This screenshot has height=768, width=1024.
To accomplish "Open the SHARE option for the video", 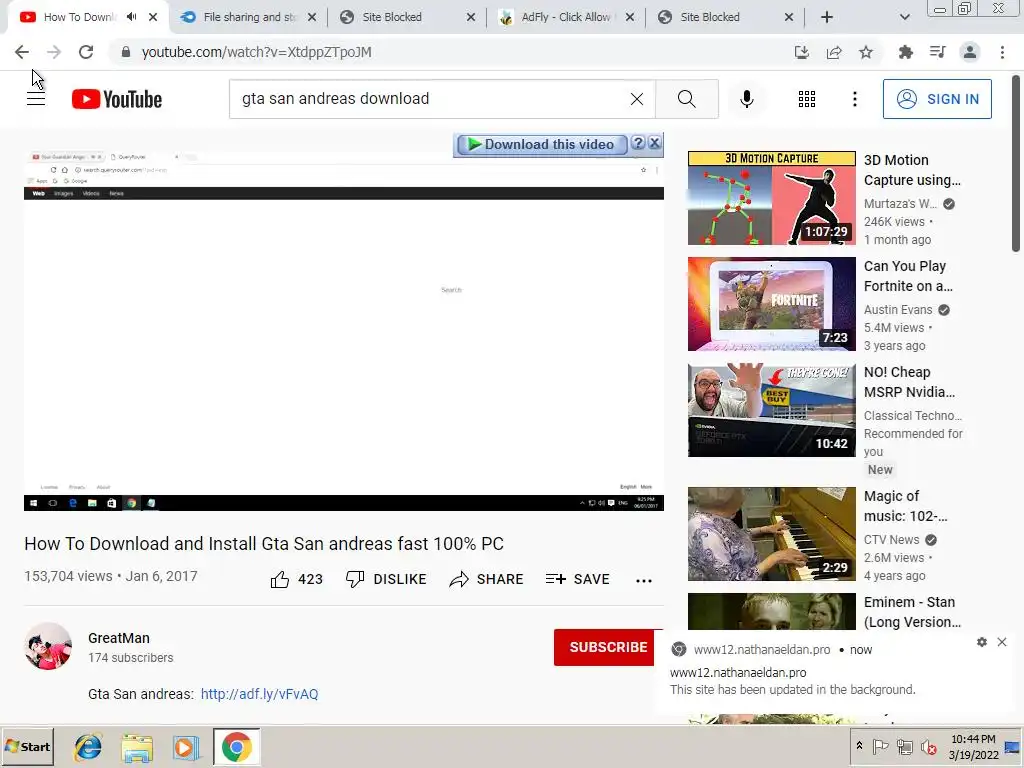I will (487, 579).
